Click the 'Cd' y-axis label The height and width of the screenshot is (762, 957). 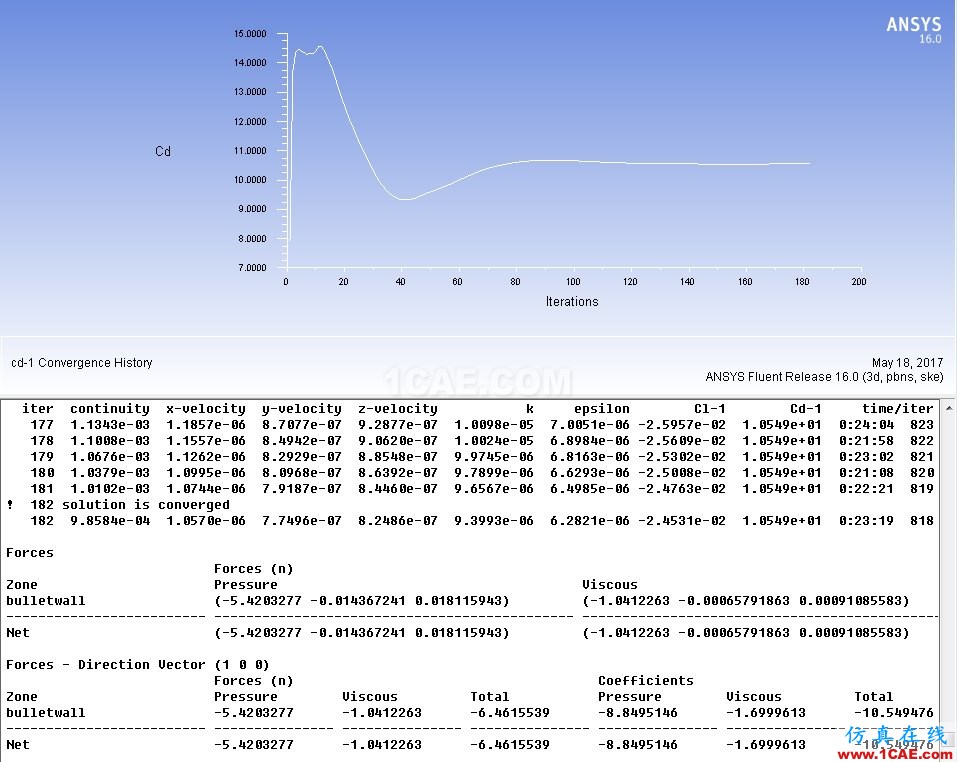(163, 151)
